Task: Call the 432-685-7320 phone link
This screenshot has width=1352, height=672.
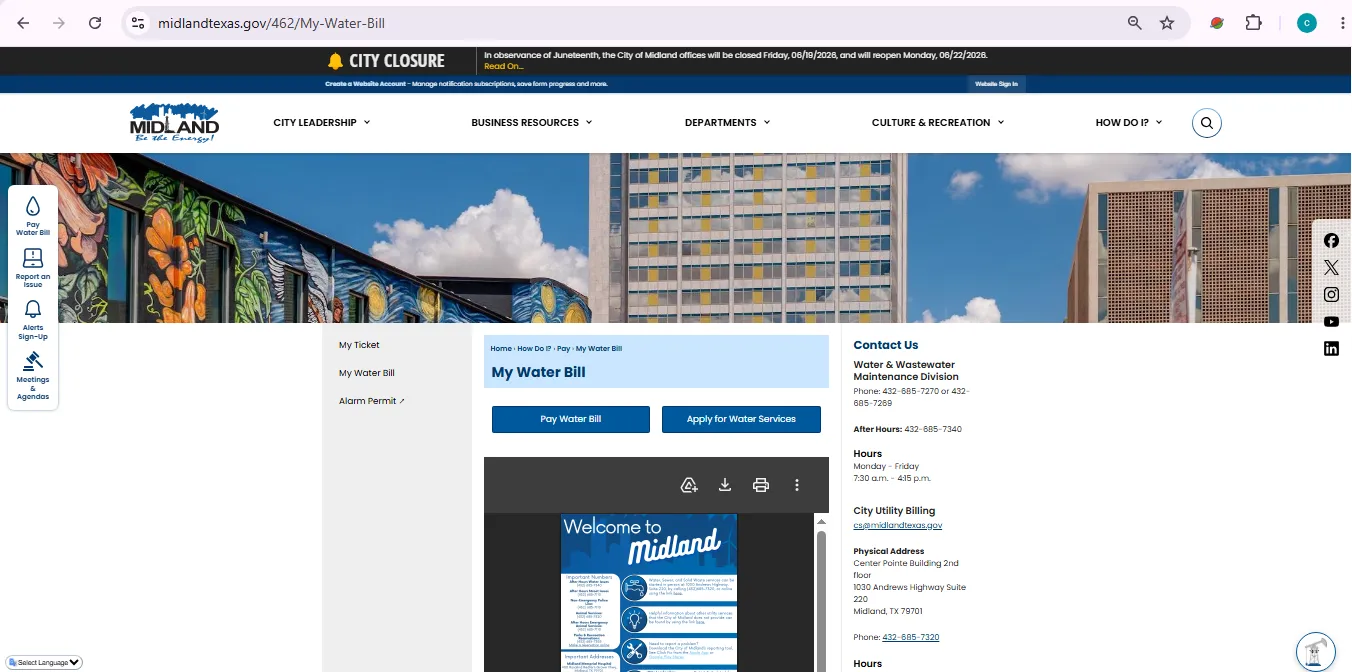Action: (910, 637)
